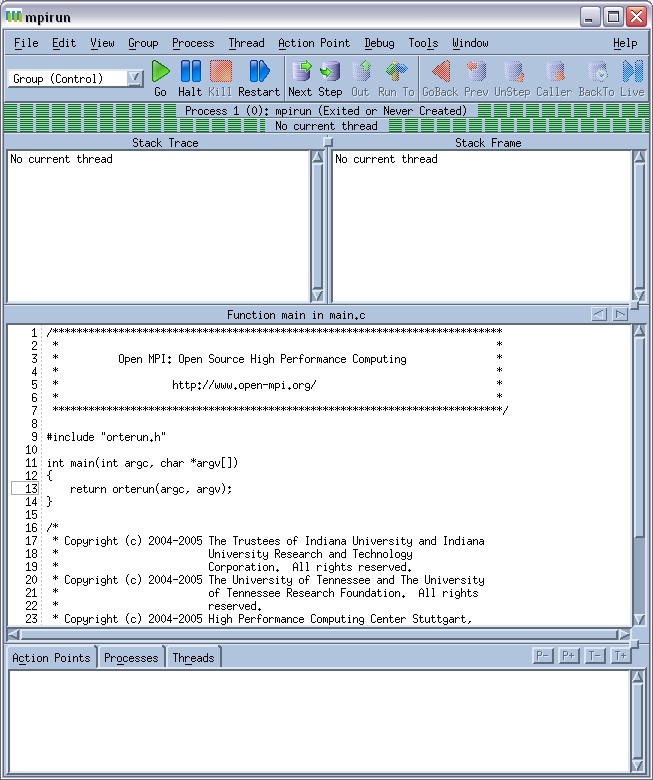Click Stack Frame scrollbar up arrow
Screen dimensions: 653x780
[639, 157]
